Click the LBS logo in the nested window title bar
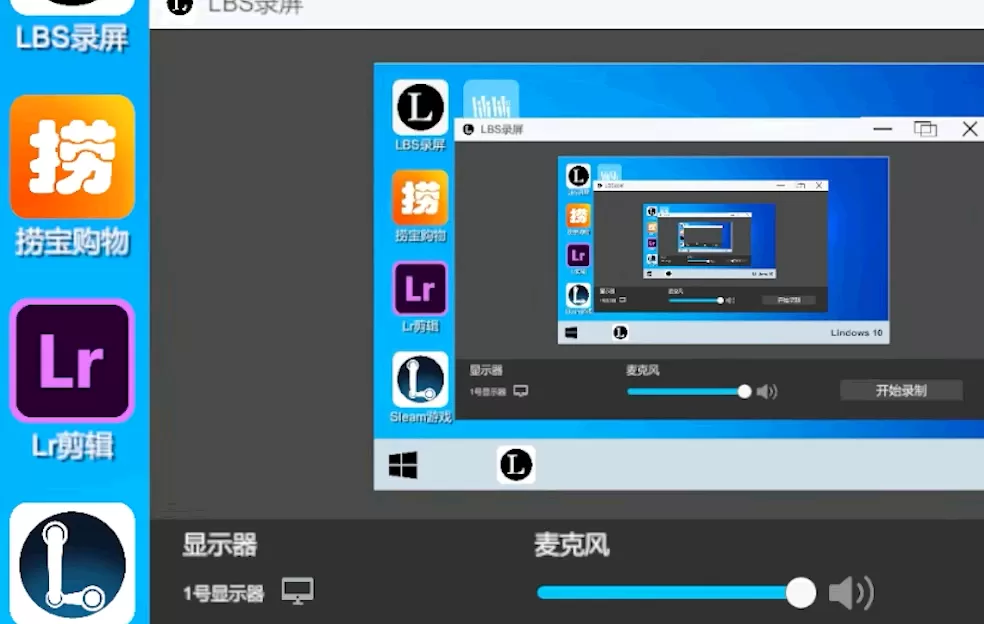 tap(468, 129)
